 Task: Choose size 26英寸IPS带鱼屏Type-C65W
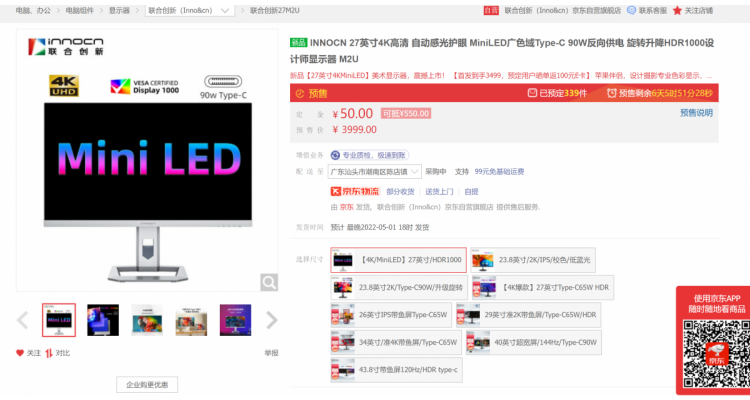pyautogui.click(x=391, y=315)
